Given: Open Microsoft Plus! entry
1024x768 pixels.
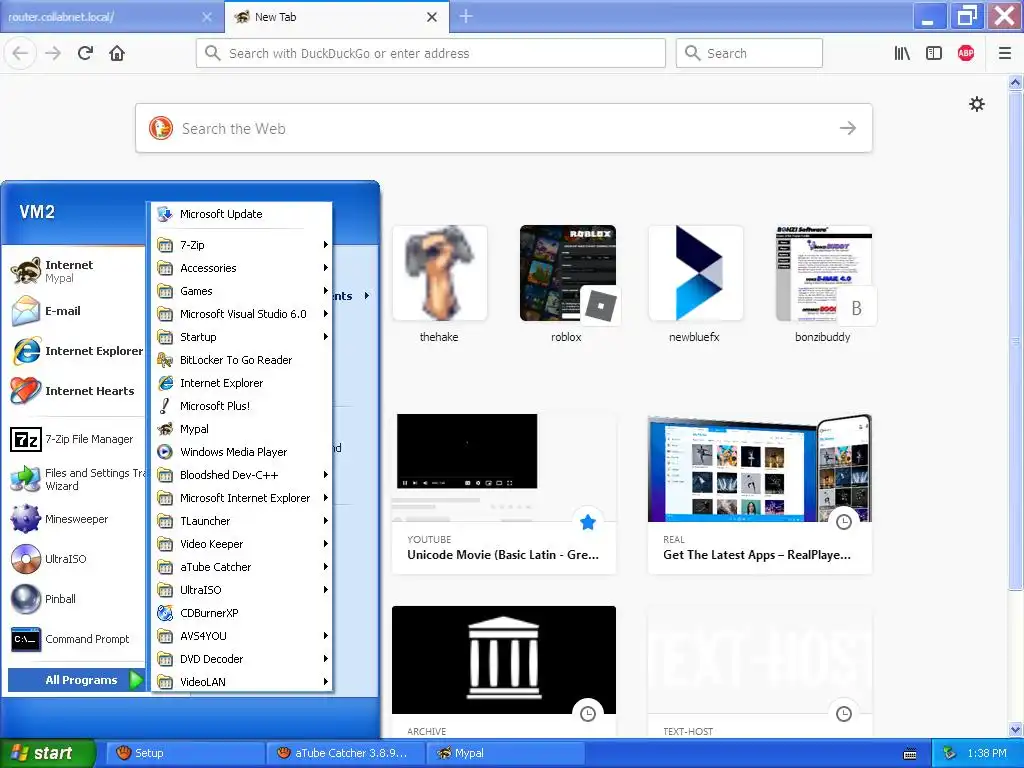Looking at the screenshot, I should (x=242, y=406).
